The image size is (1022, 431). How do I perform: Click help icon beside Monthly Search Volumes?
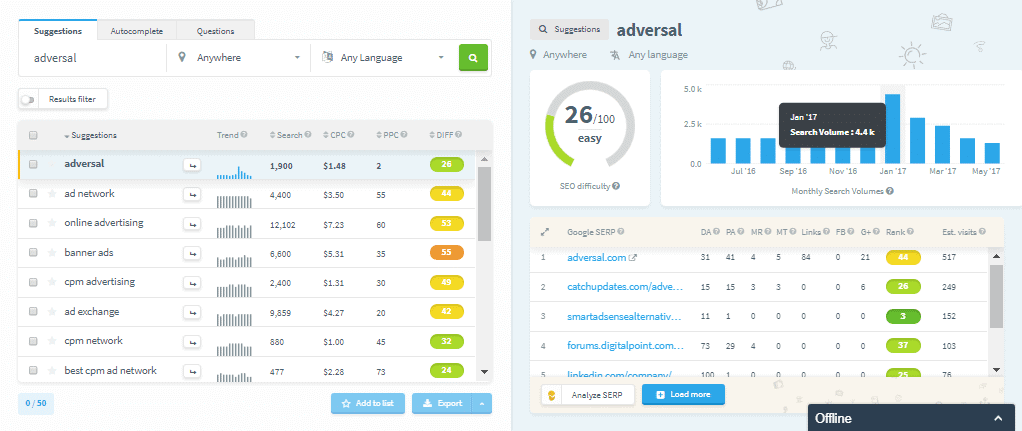coord(889,191)
